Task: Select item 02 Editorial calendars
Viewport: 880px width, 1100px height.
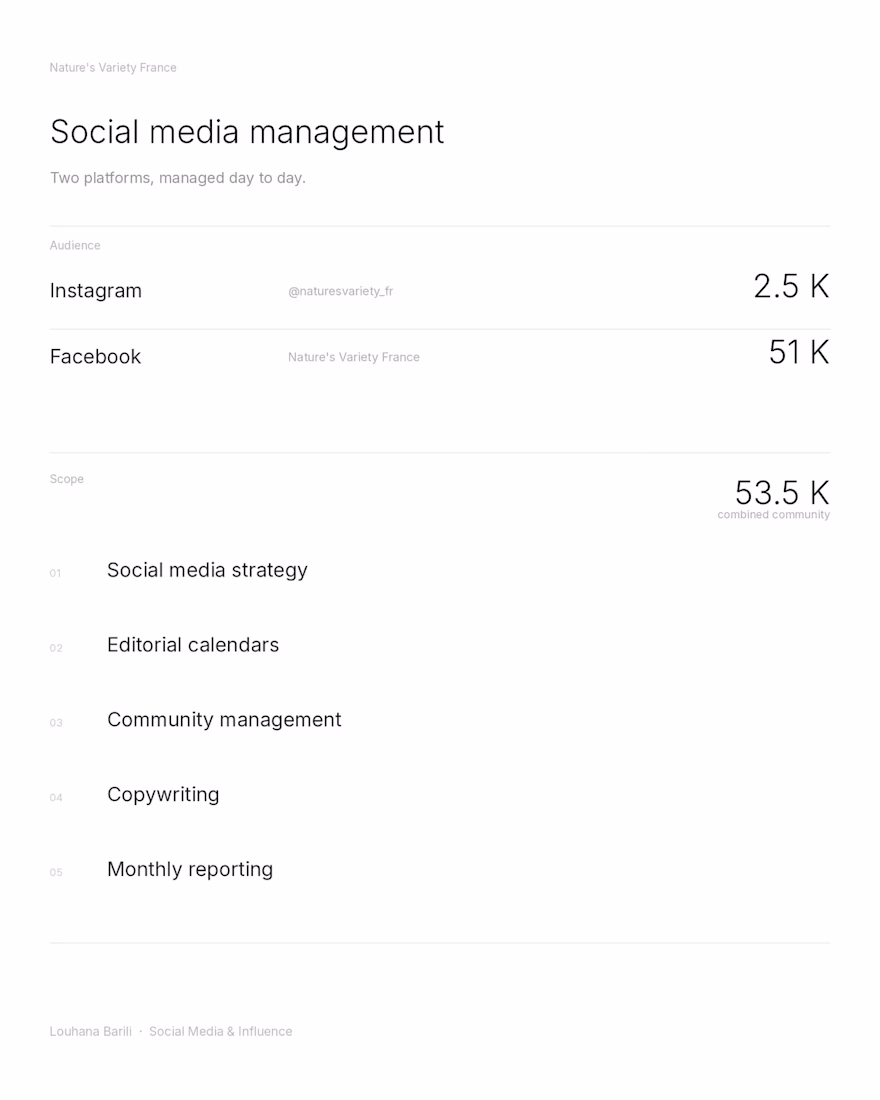Action: (164, 645)
